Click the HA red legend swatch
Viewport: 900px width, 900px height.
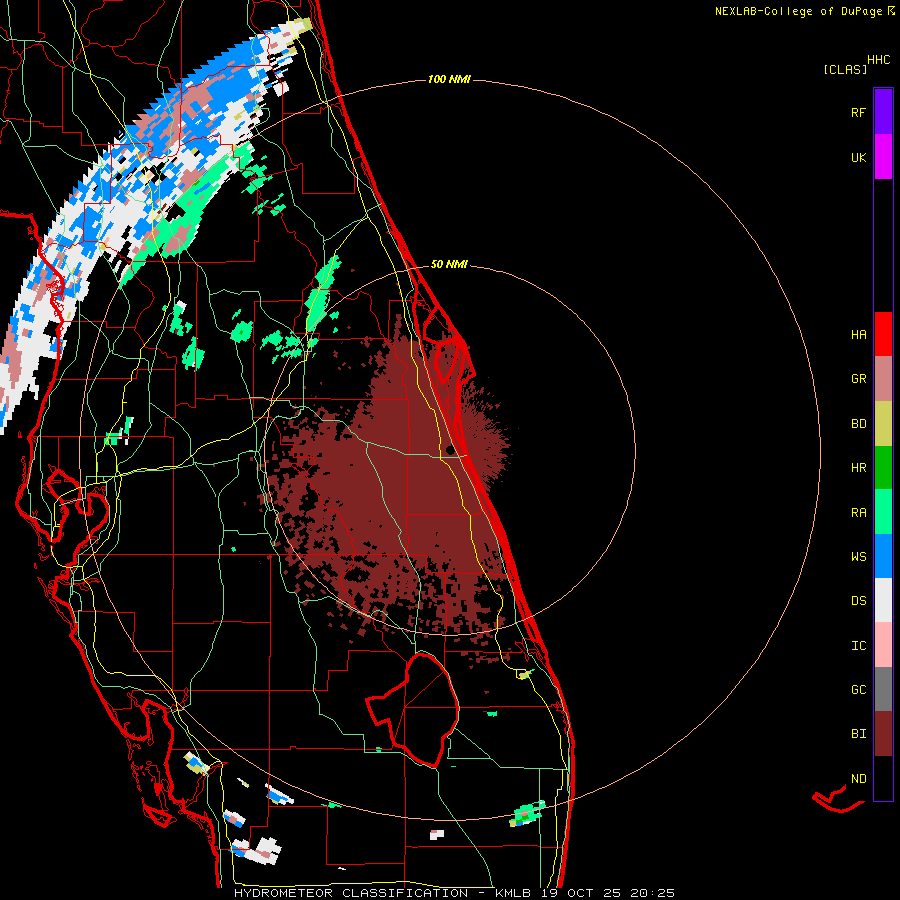coord(883,334)
